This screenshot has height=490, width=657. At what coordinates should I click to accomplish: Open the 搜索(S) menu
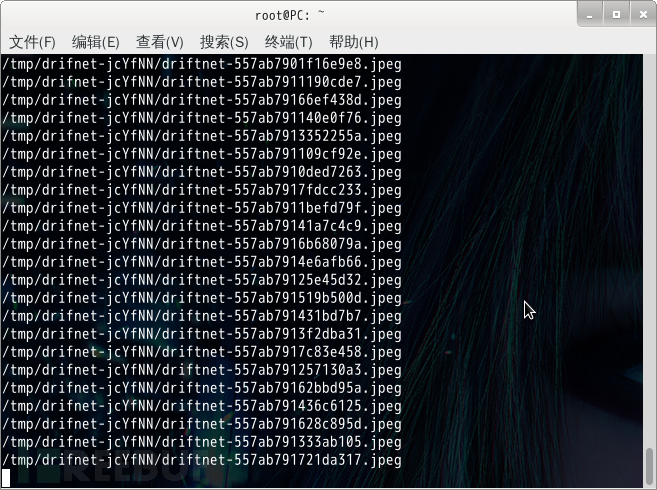coord(224,42)
